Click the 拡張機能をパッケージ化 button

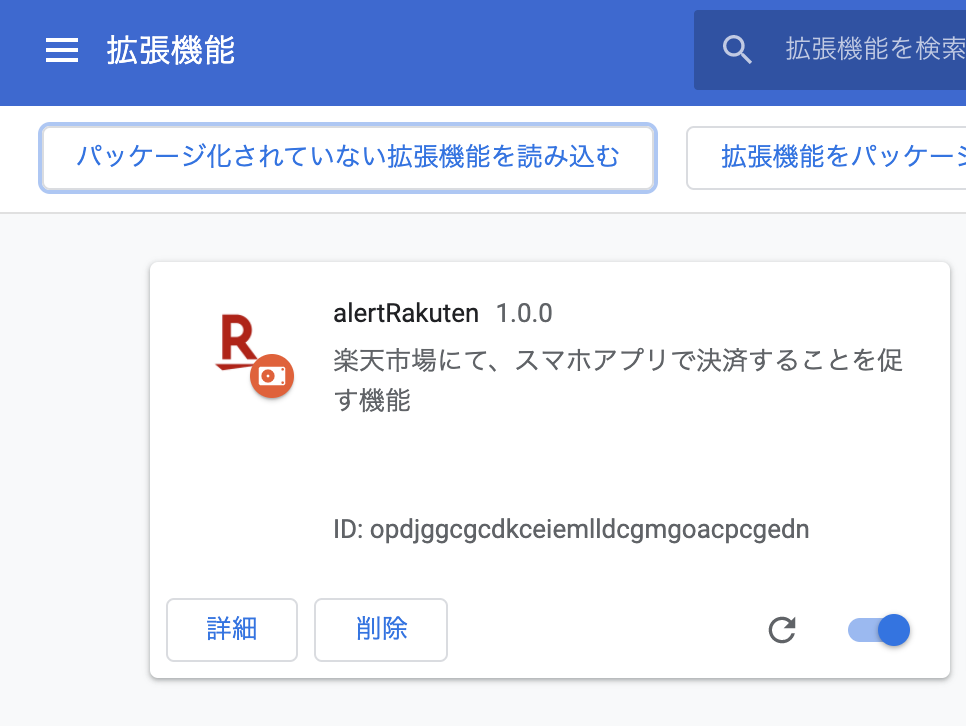(x=827, y=158)
